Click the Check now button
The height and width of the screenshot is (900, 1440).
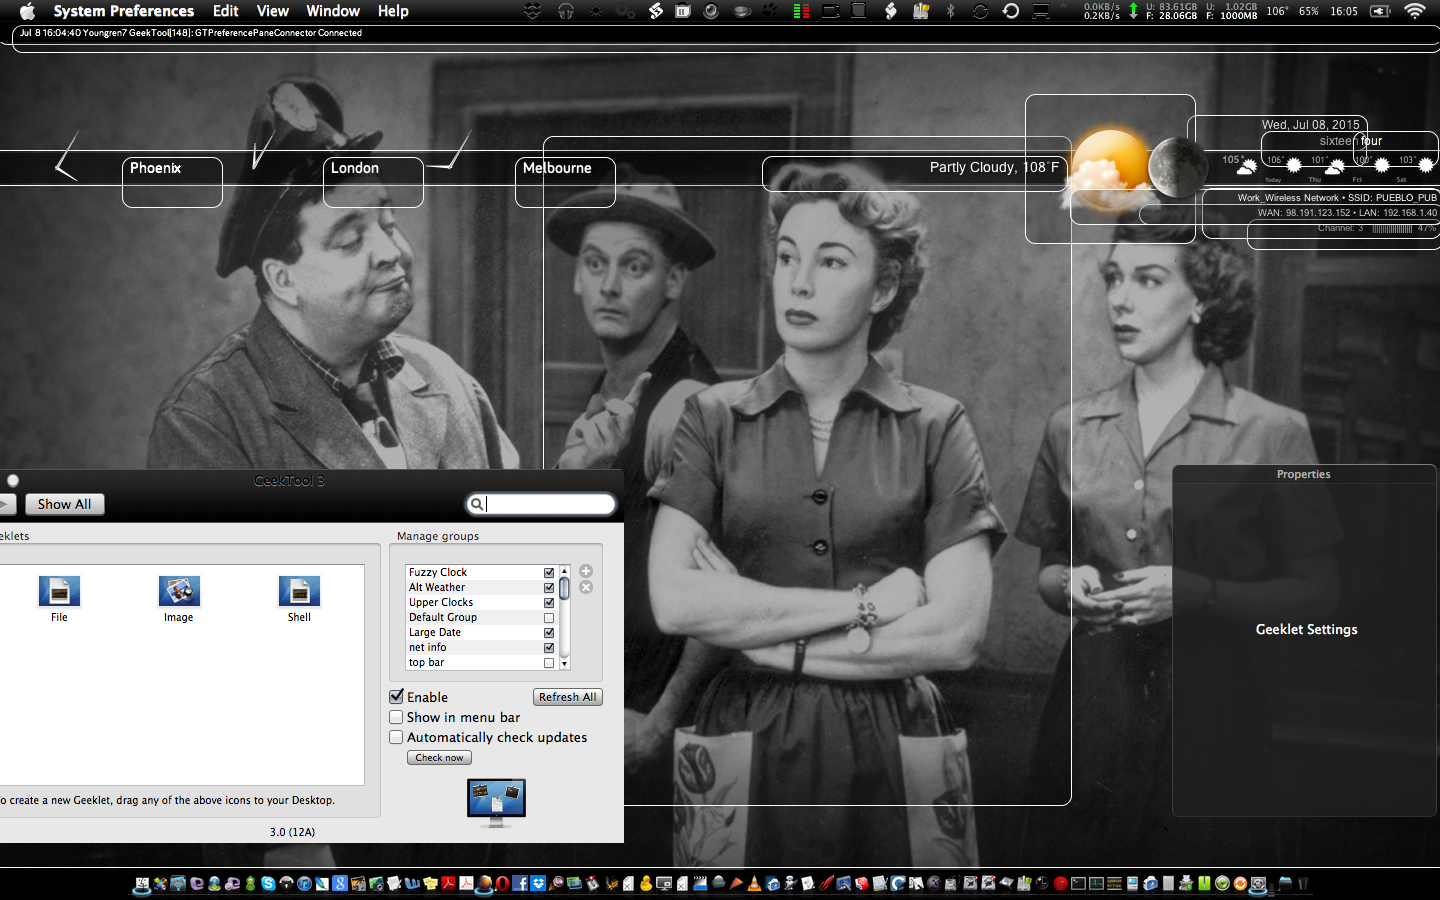click(x=439, y=758)
